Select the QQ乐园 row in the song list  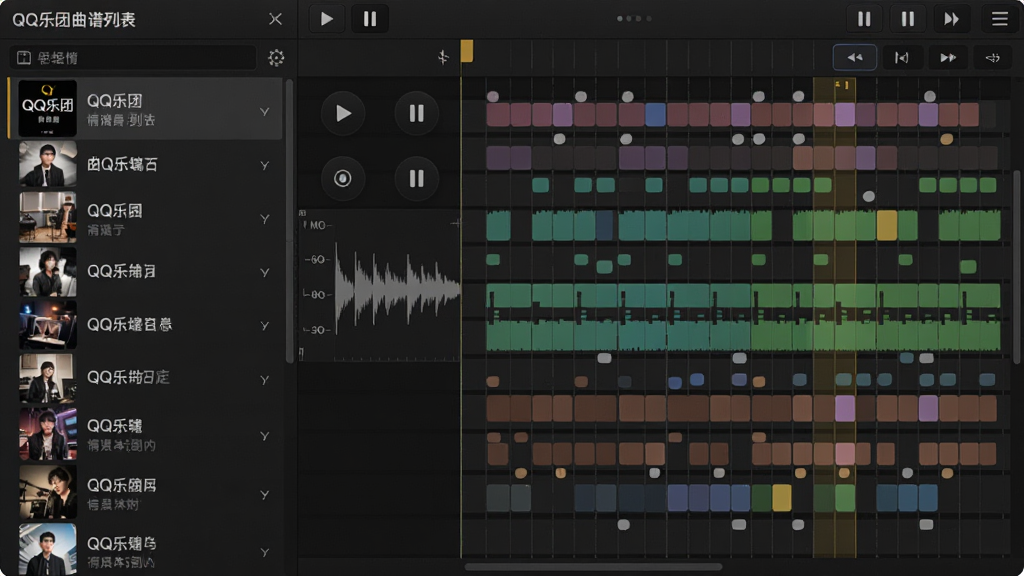pos(146,218)
